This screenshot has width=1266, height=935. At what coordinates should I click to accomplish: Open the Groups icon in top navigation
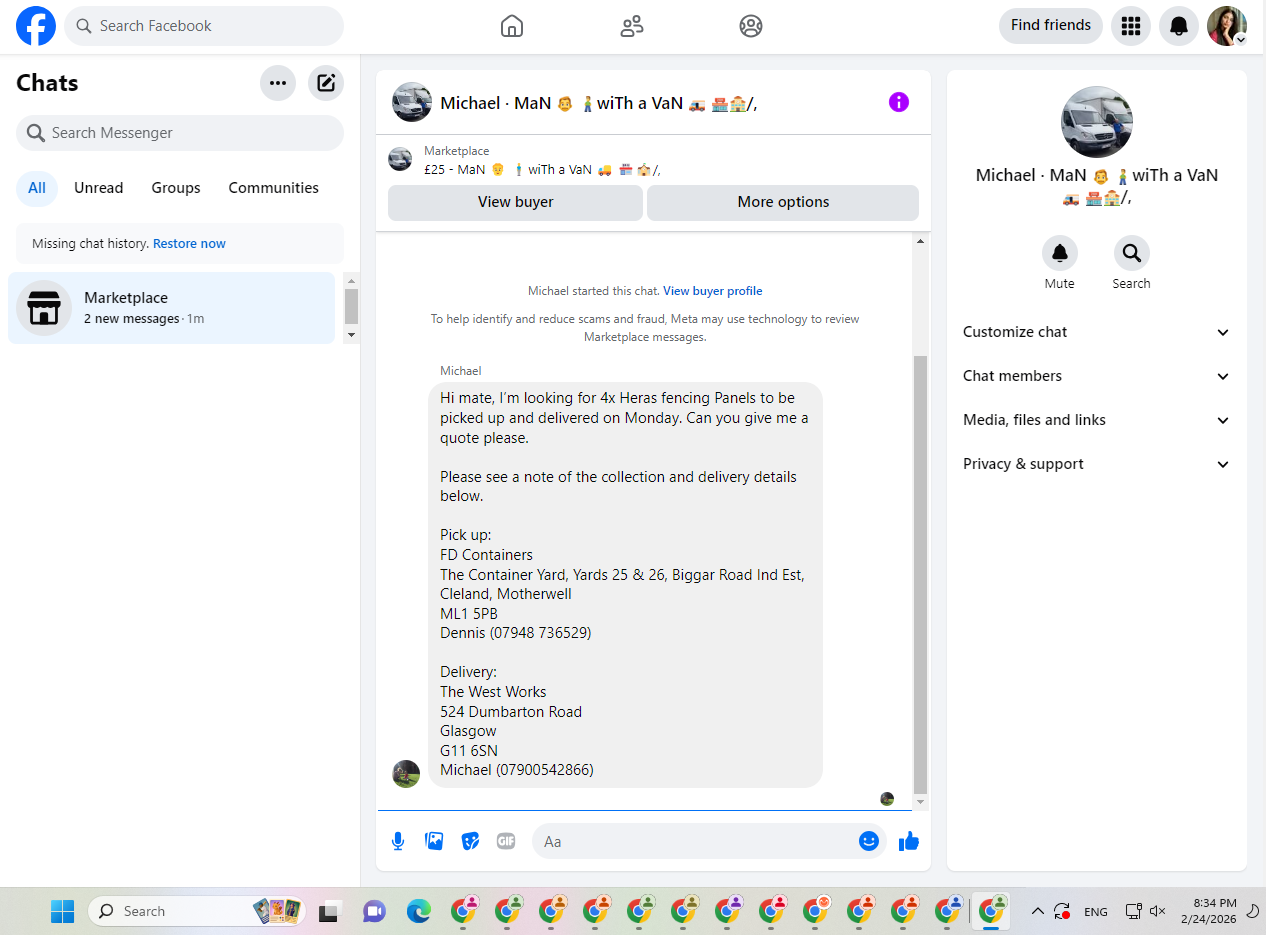[x=751, y=26]
